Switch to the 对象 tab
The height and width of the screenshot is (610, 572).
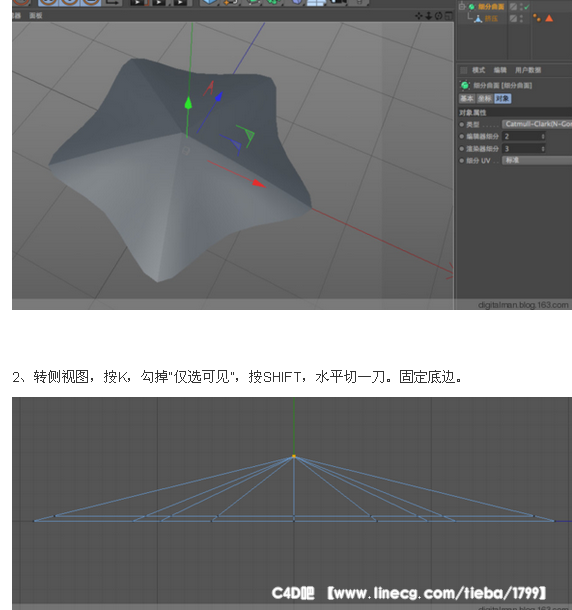coord(503,99)
